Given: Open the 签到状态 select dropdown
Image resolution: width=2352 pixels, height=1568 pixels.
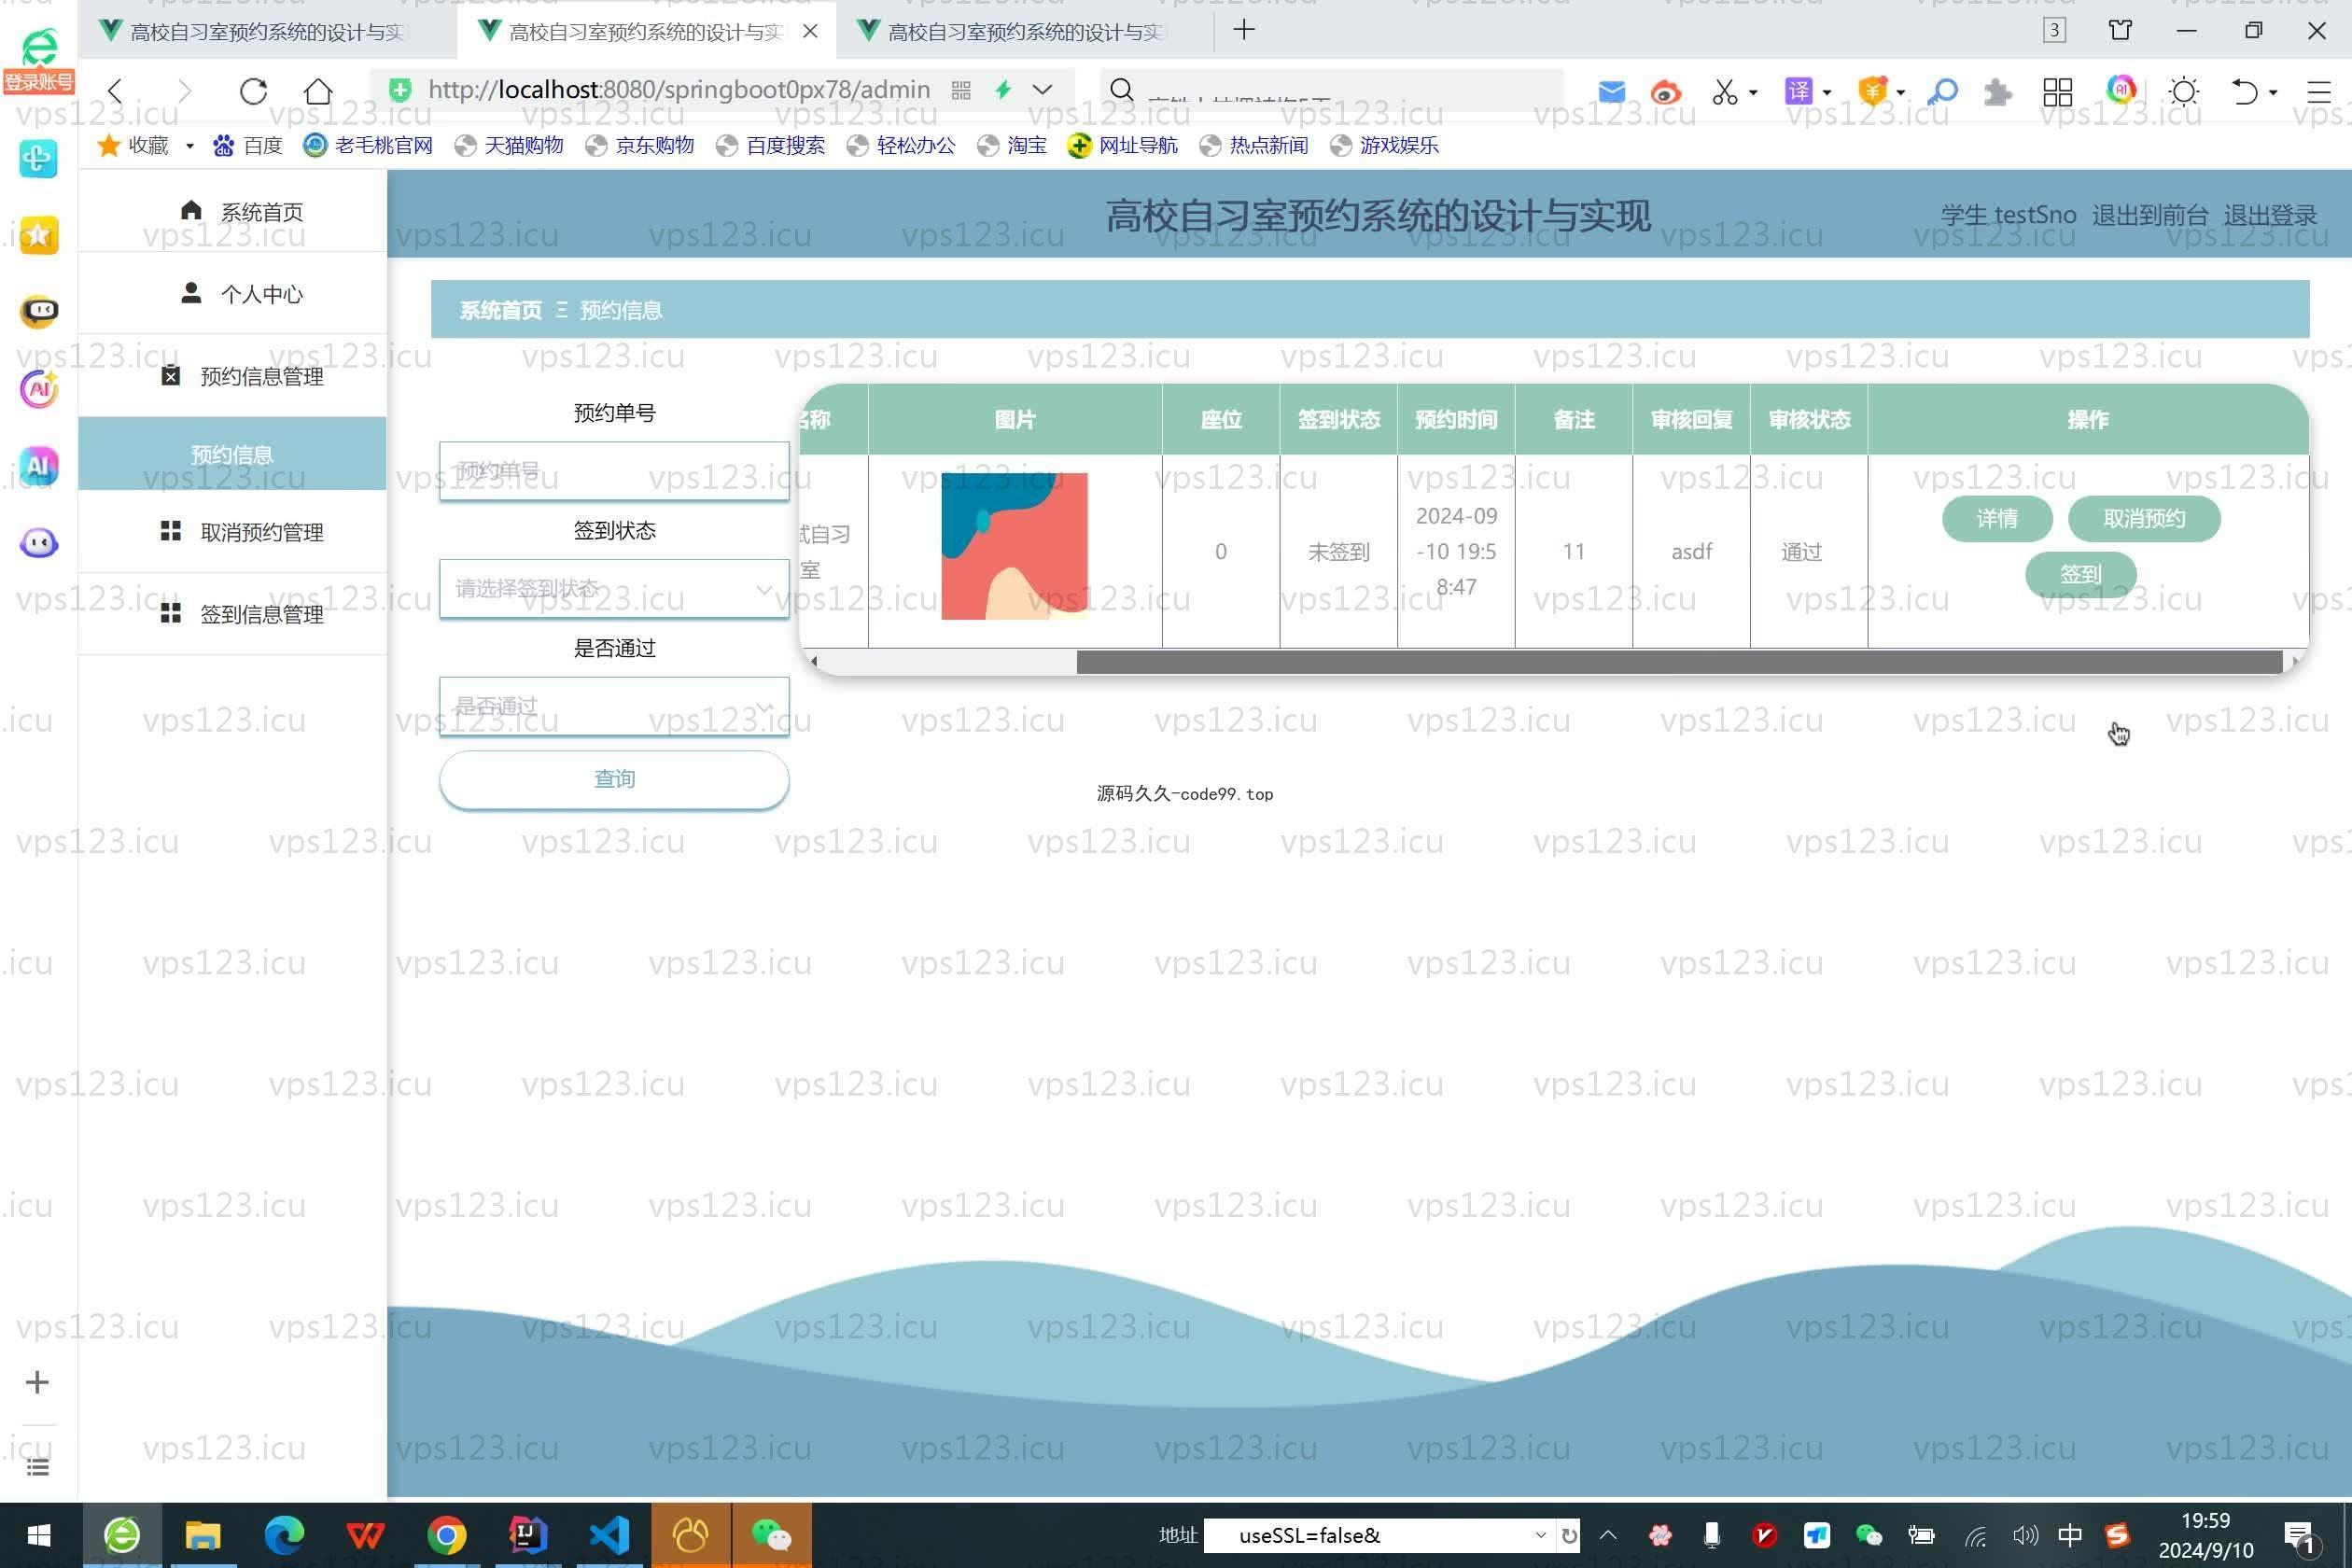Looking at the screenshot, I should pyautogui.click(x=614, y=588).
